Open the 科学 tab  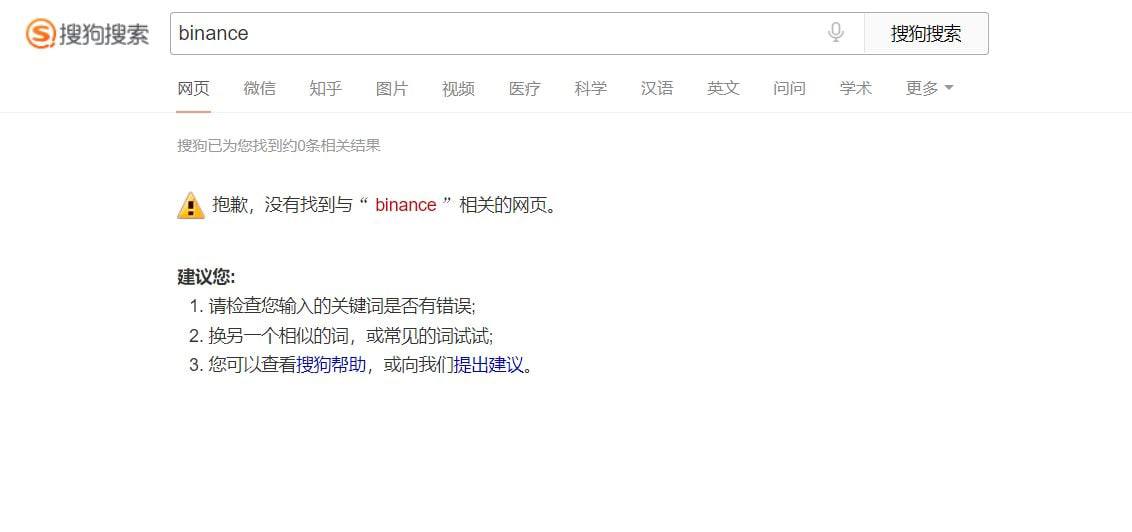591,89
